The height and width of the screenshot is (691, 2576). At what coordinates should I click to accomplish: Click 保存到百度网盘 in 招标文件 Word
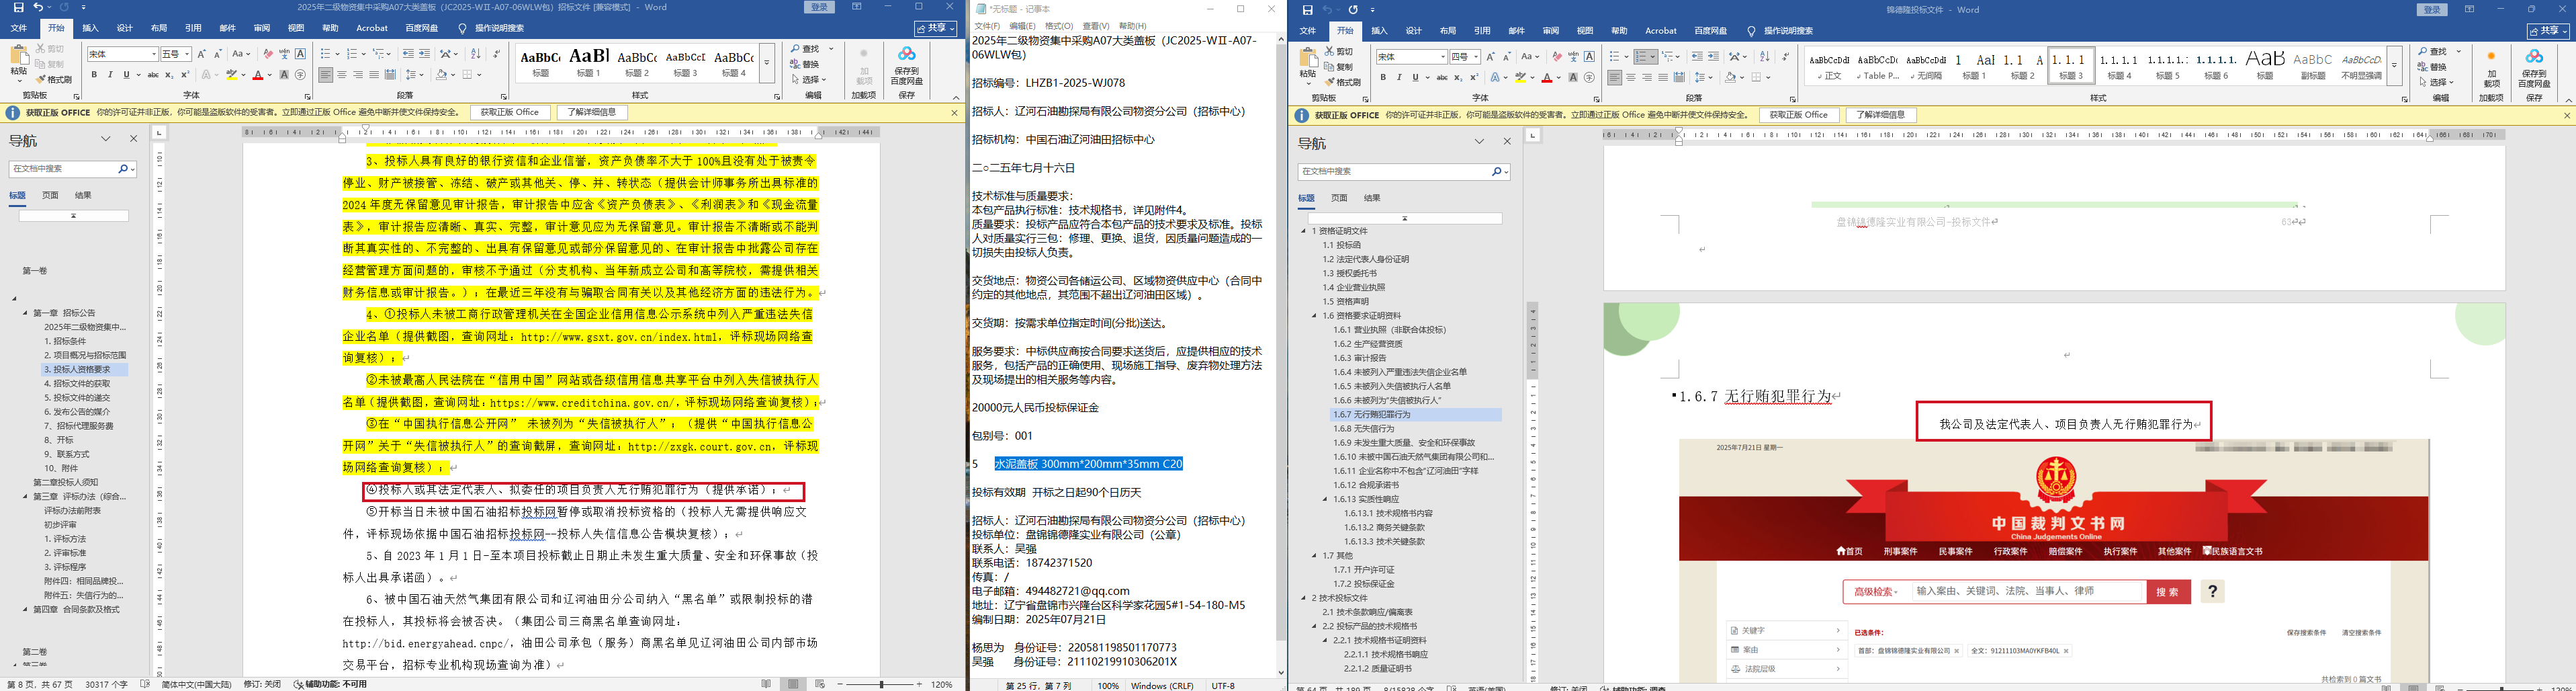coord(907,65)
